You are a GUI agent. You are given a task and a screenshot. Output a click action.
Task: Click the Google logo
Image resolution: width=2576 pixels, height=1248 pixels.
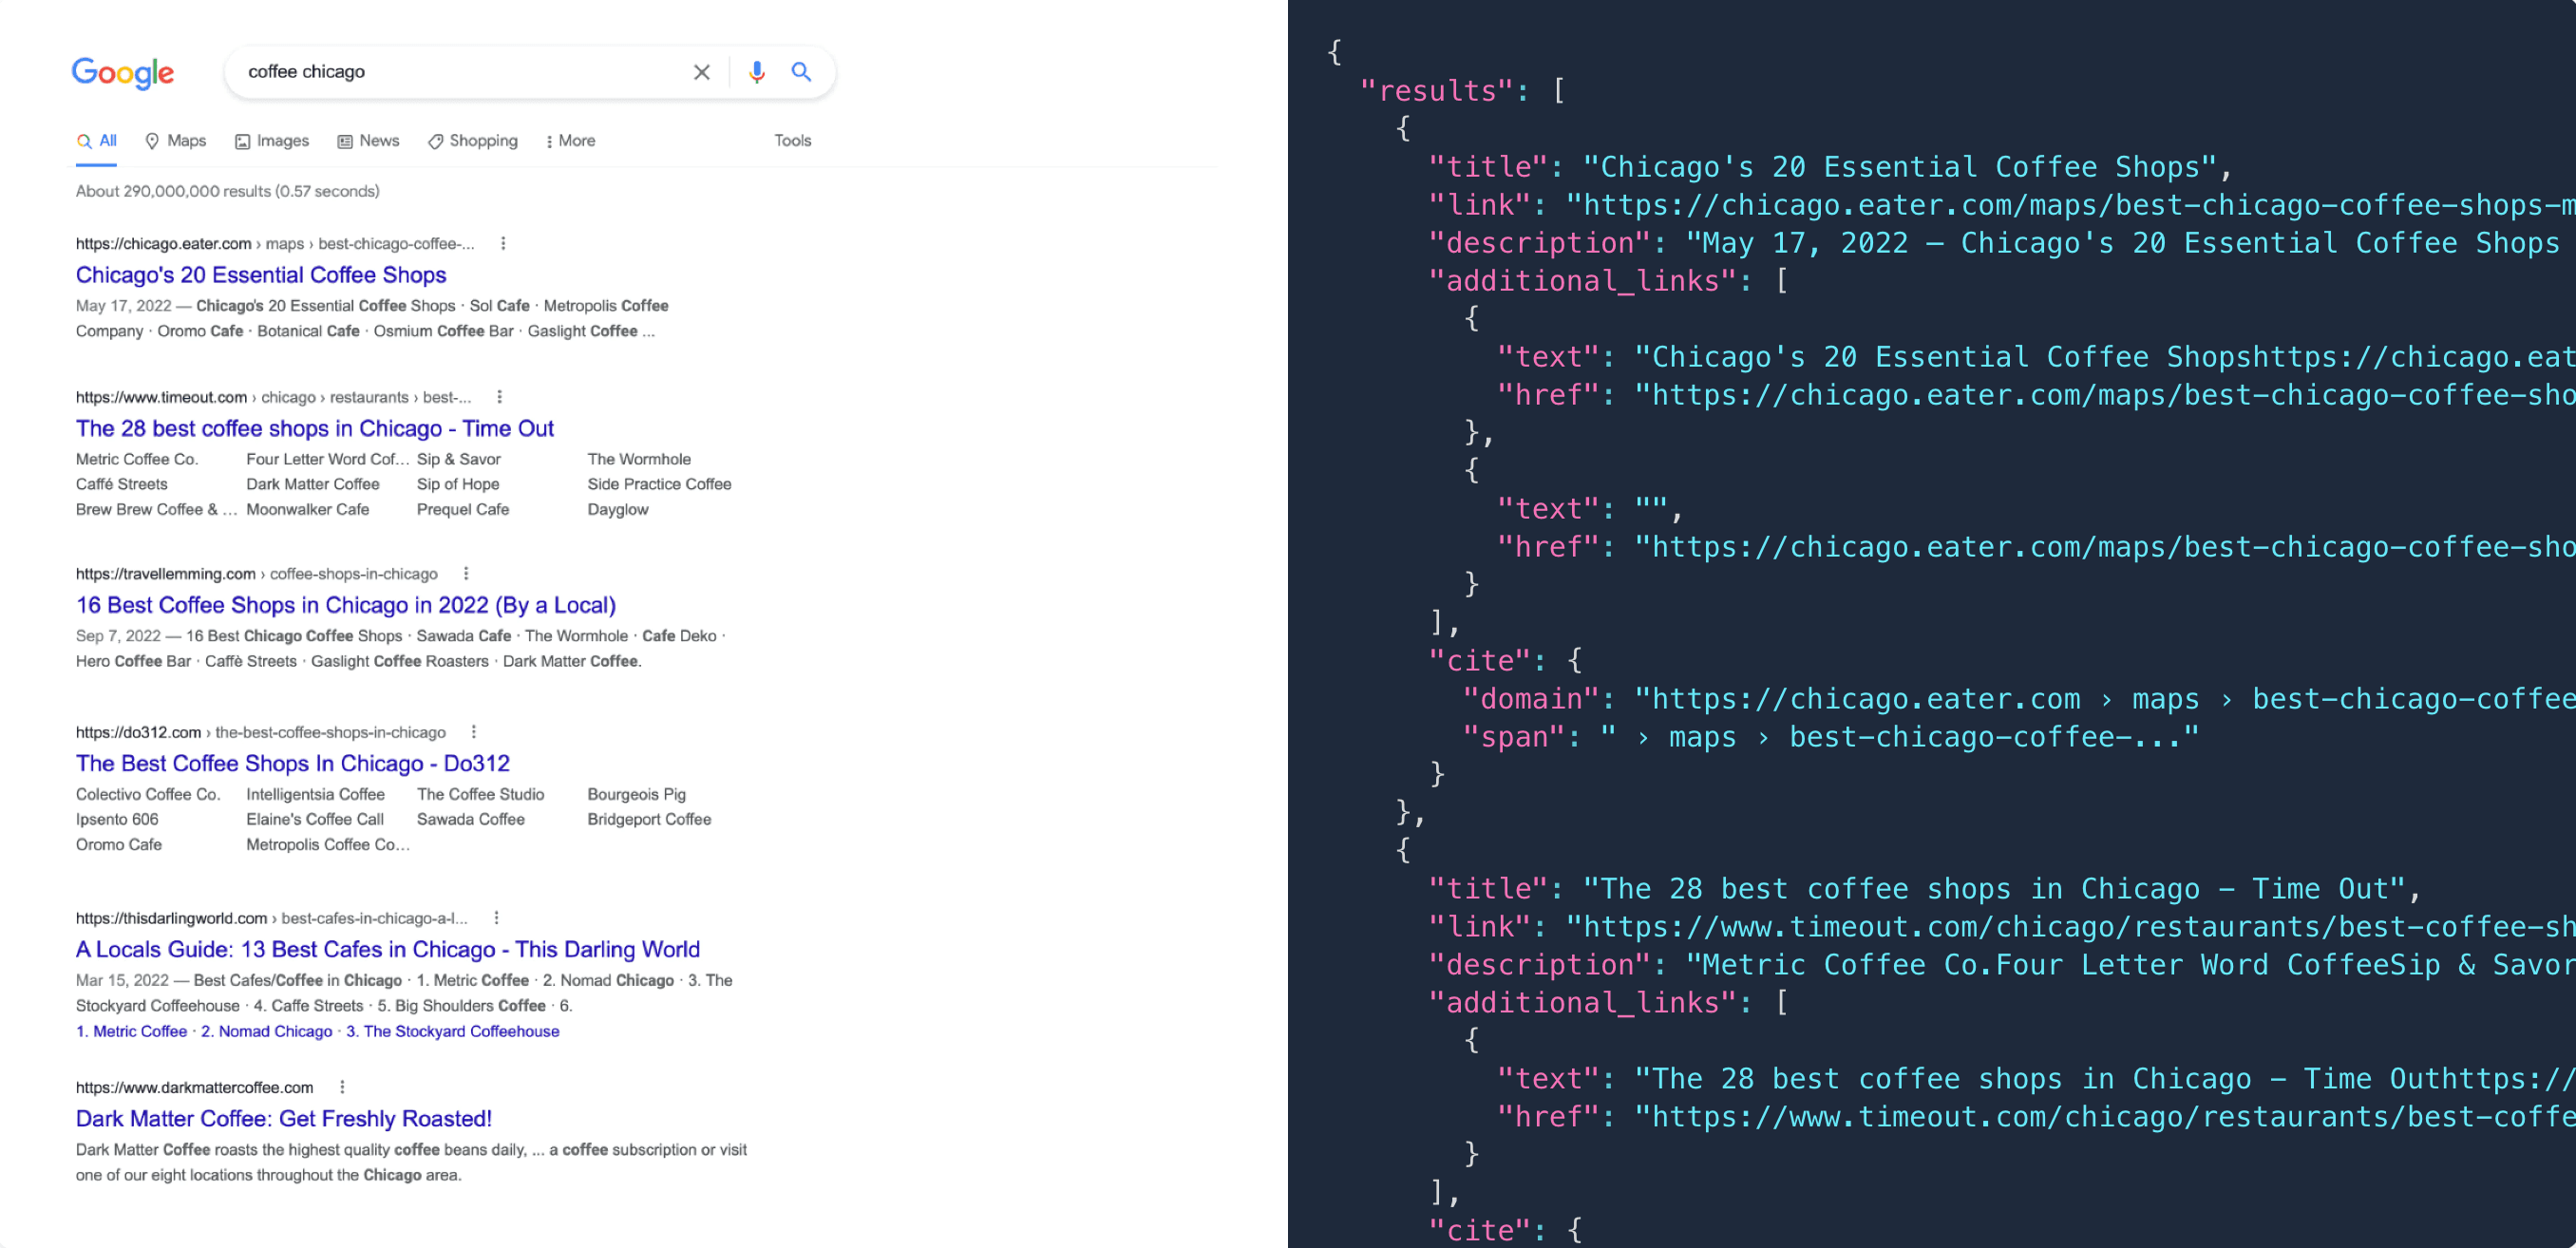(123, 72)
